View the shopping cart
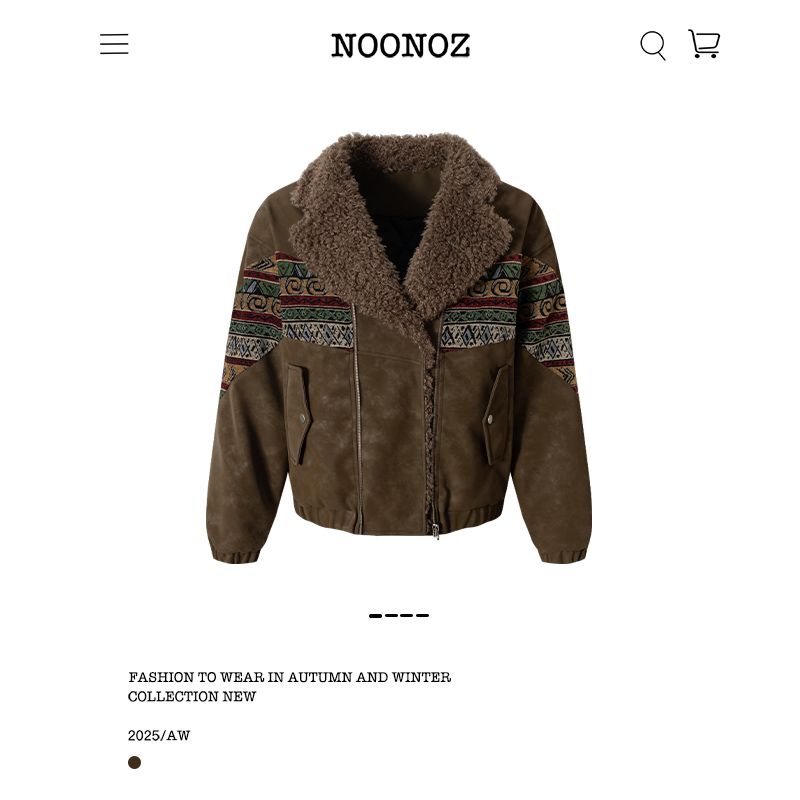This screenshot has height=800, width=800. (x=704, y=44)
